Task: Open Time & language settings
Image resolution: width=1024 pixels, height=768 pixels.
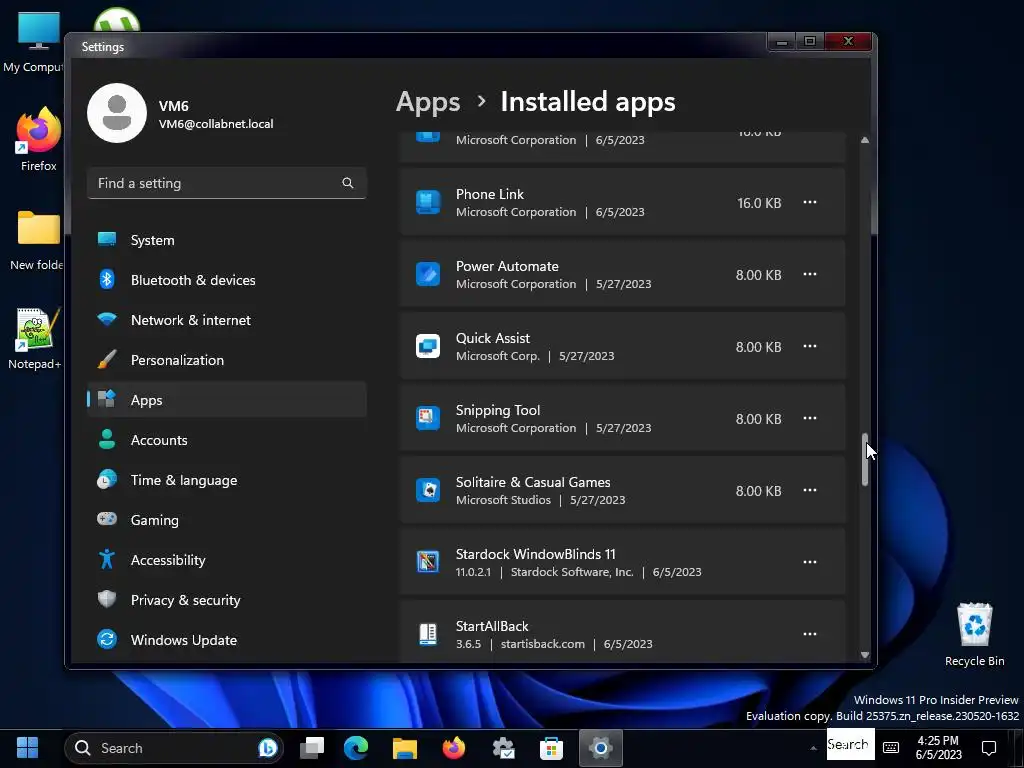Action: tap(227, 480)
